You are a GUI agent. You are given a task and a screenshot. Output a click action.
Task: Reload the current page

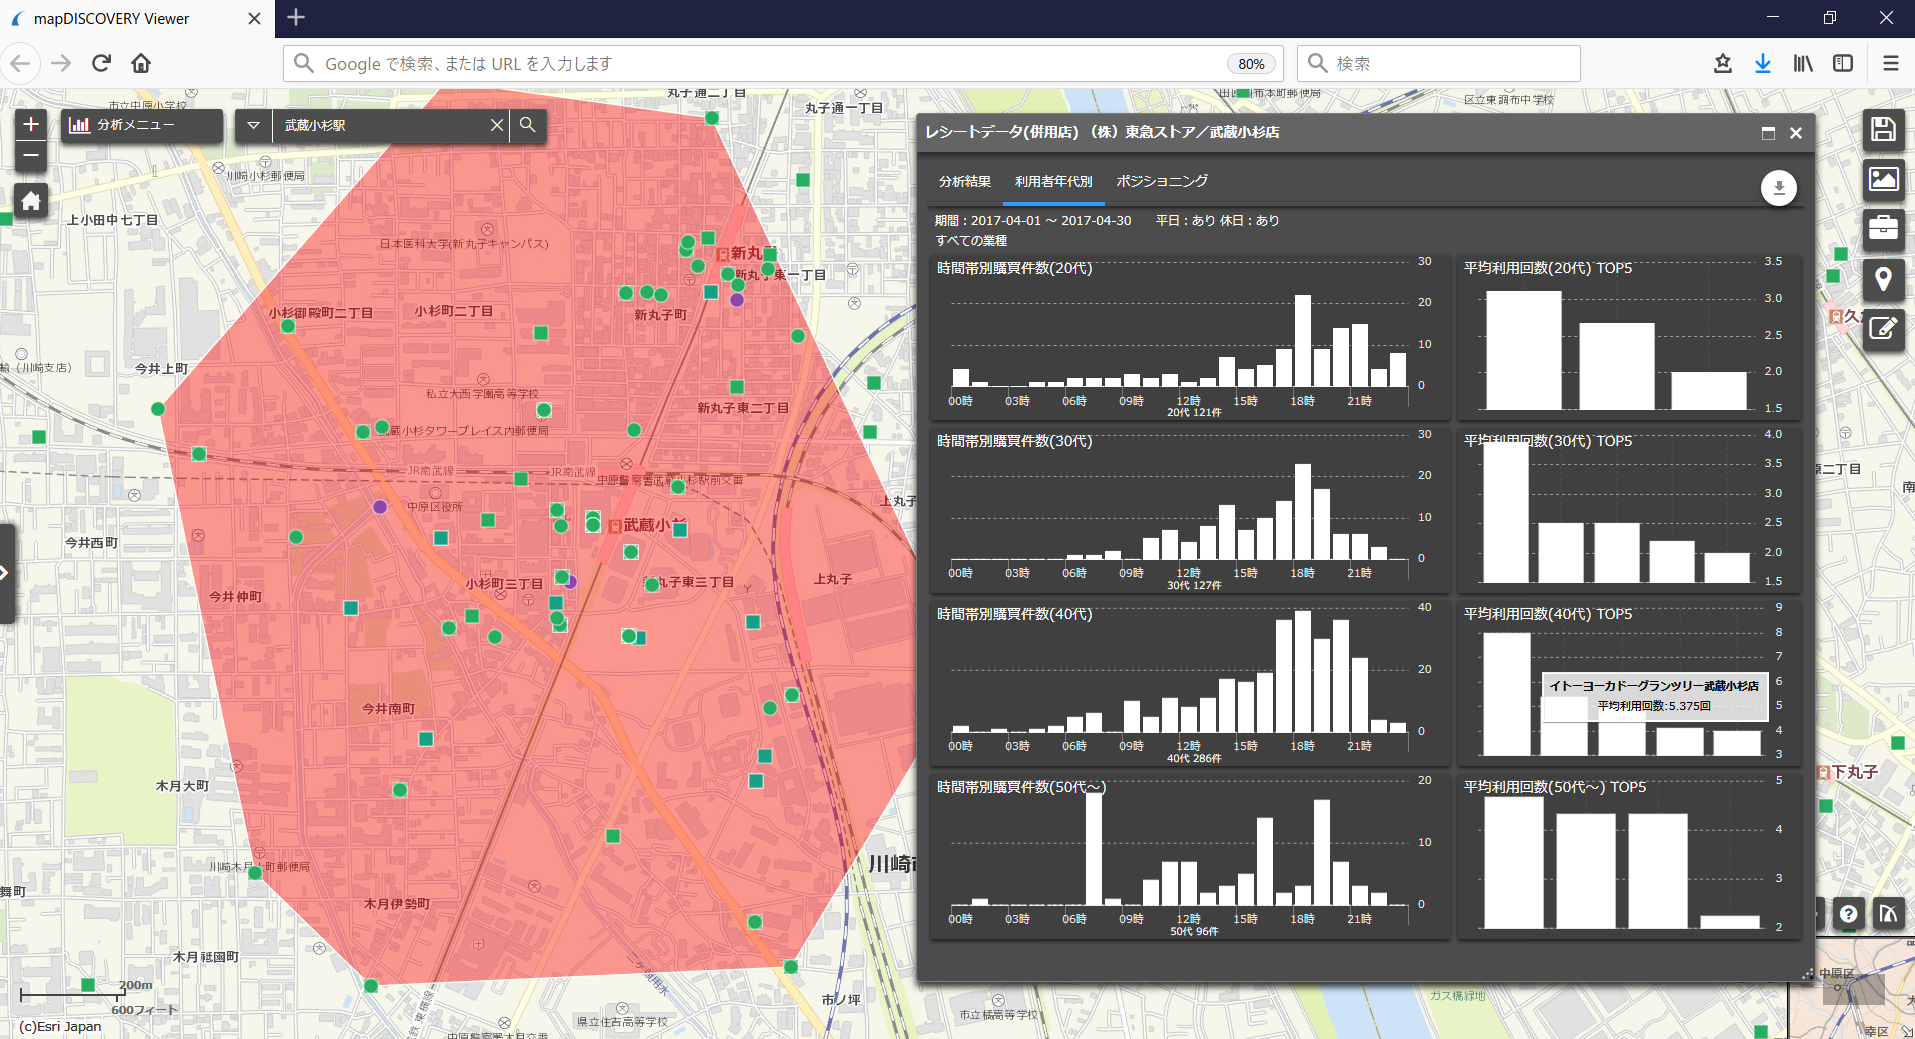(x=101, y=63)
